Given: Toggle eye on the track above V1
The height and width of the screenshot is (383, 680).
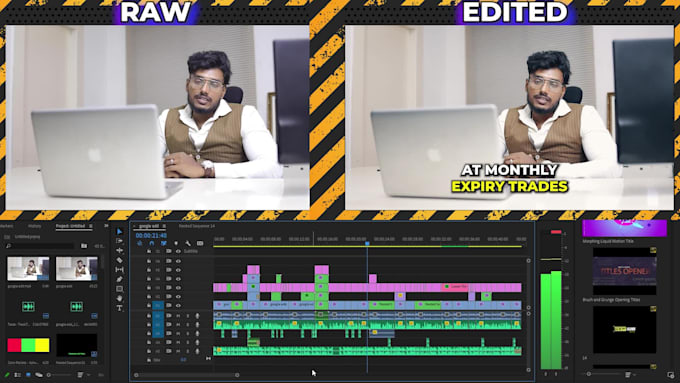Looking at the screenshot, I should pyautogui.click(x=178, y=297).
